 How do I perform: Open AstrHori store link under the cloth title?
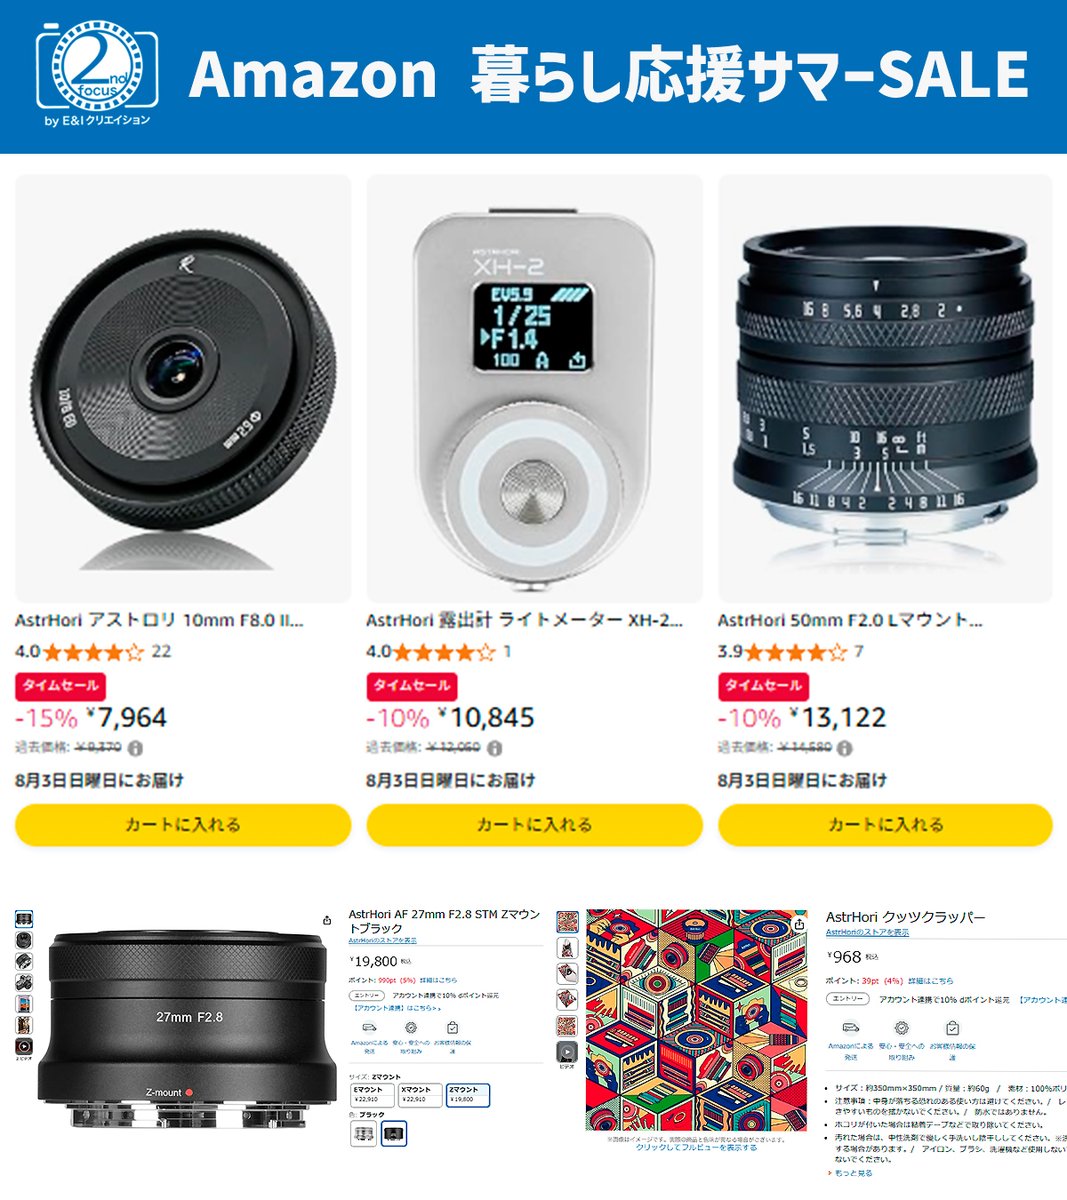click(x=867, y=932)
